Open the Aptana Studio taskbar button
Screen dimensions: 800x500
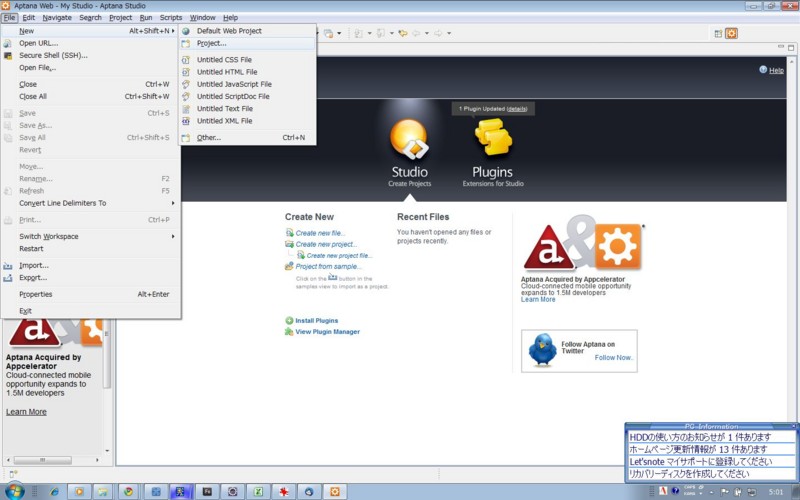335,492
